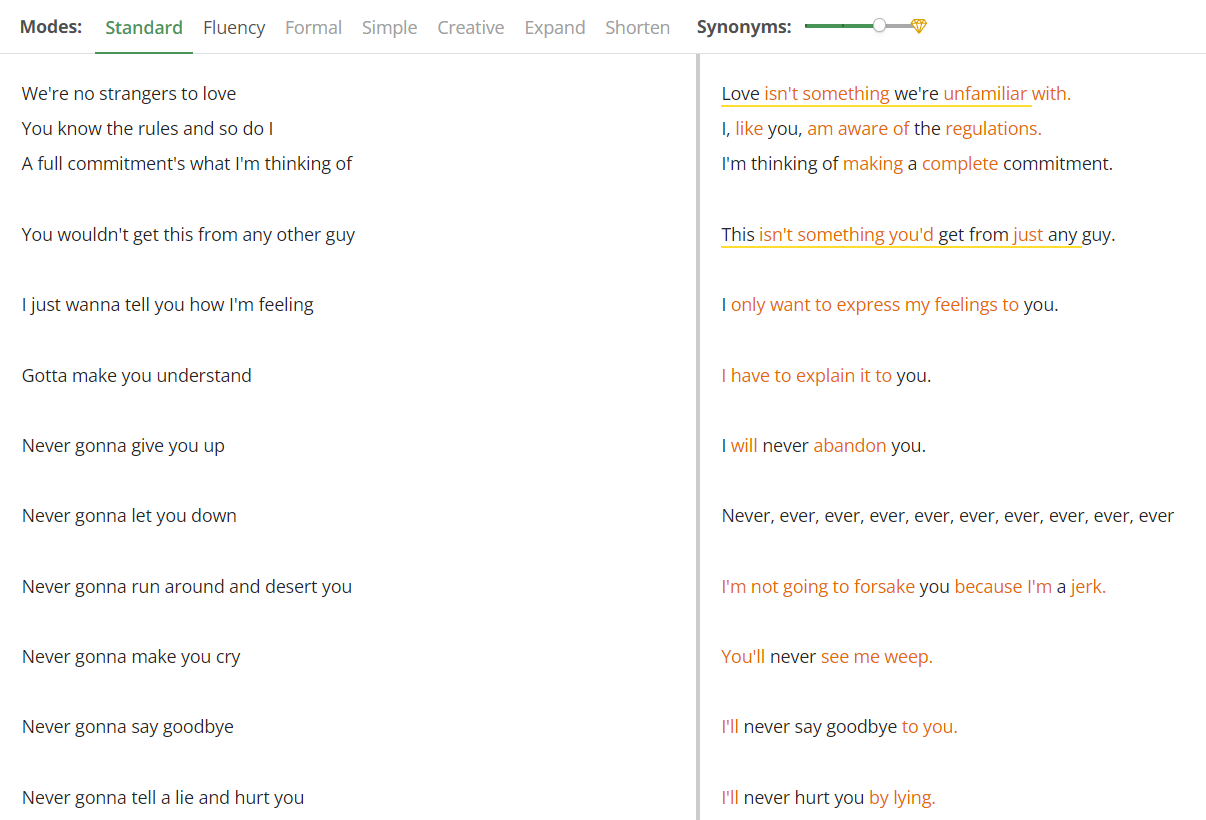Click input line 'I just wanna tell you how I'm feeling'
1206x820 pixels.
click(168, 304)
